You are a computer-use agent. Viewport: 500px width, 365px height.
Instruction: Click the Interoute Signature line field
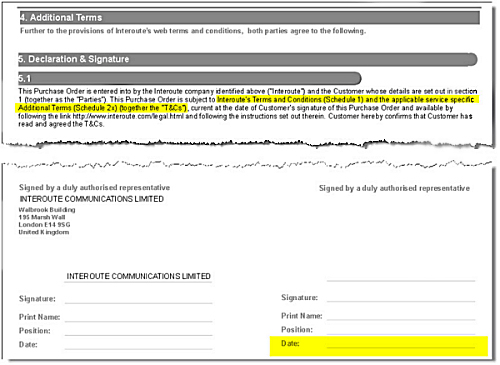pyautogui.click(x=139, y=299)
